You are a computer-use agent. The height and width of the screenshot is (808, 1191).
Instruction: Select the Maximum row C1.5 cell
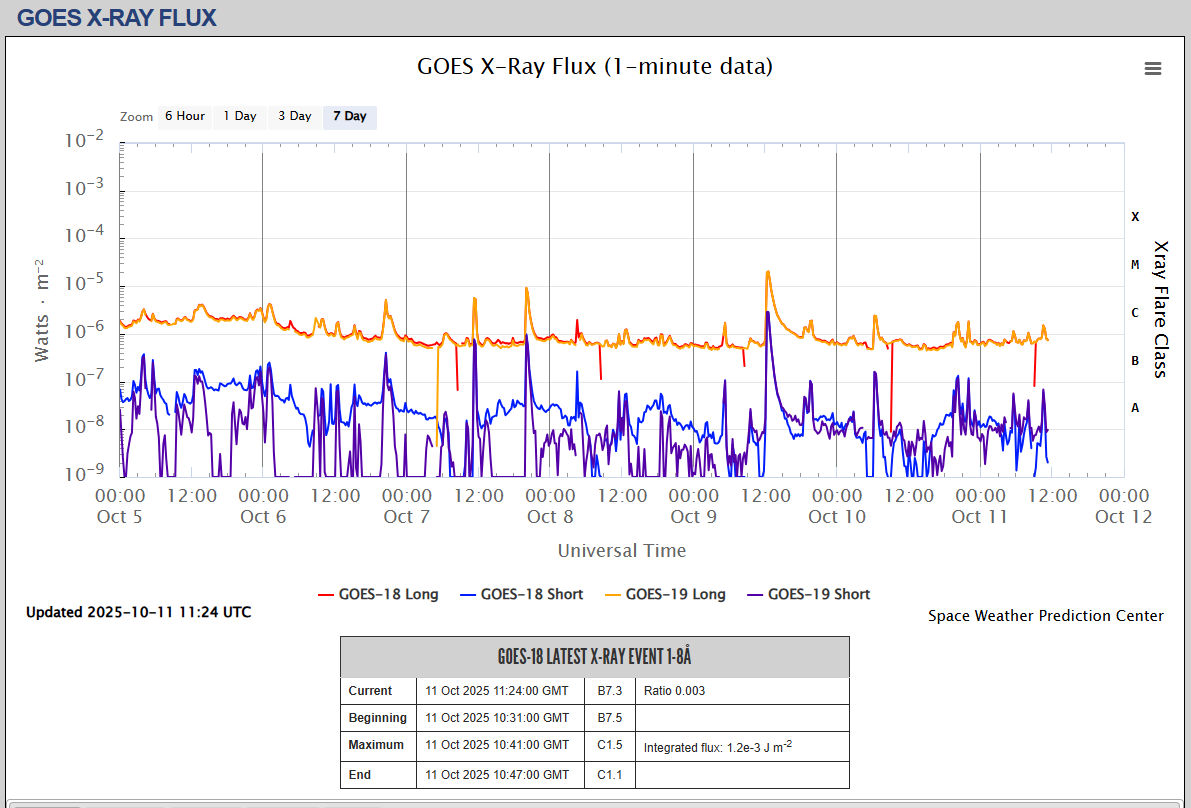(x=610, y=745)
